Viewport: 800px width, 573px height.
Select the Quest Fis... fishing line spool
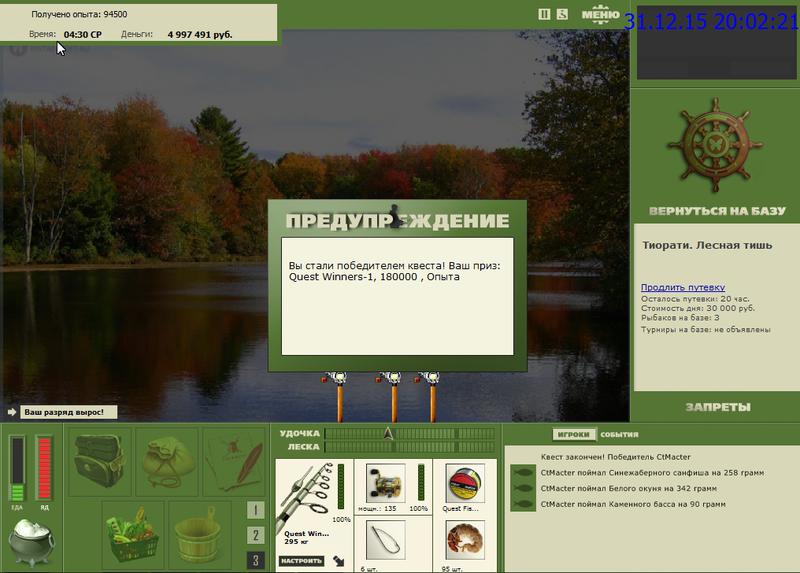coord(465,483)
